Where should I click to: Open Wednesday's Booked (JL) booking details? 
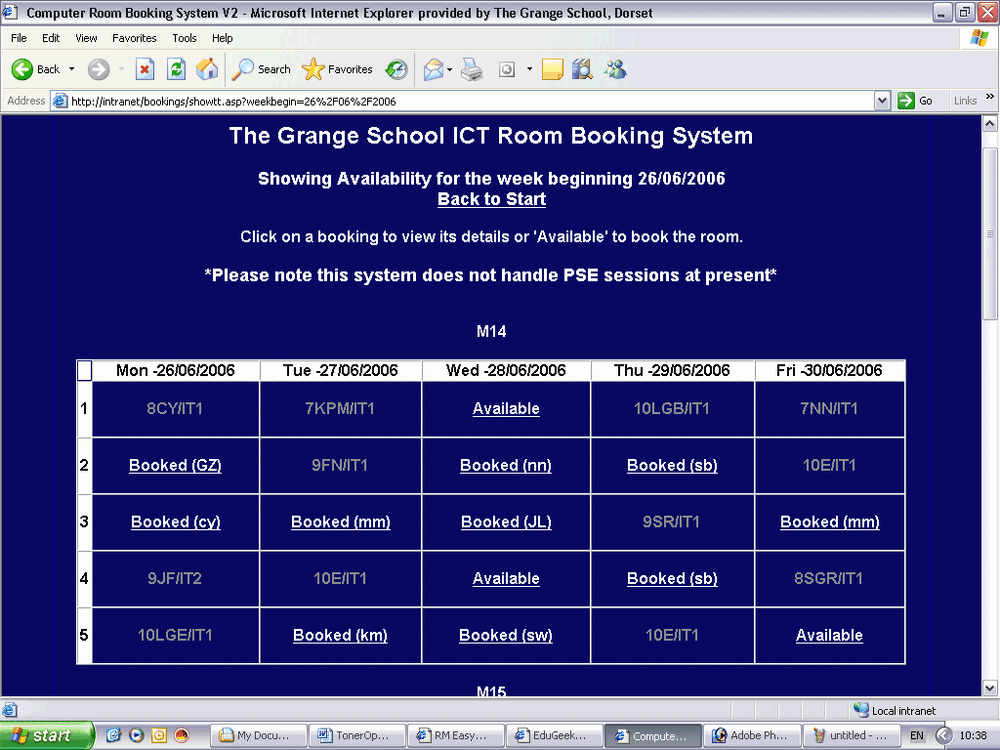pyautogui.click(x=506, y=522)
